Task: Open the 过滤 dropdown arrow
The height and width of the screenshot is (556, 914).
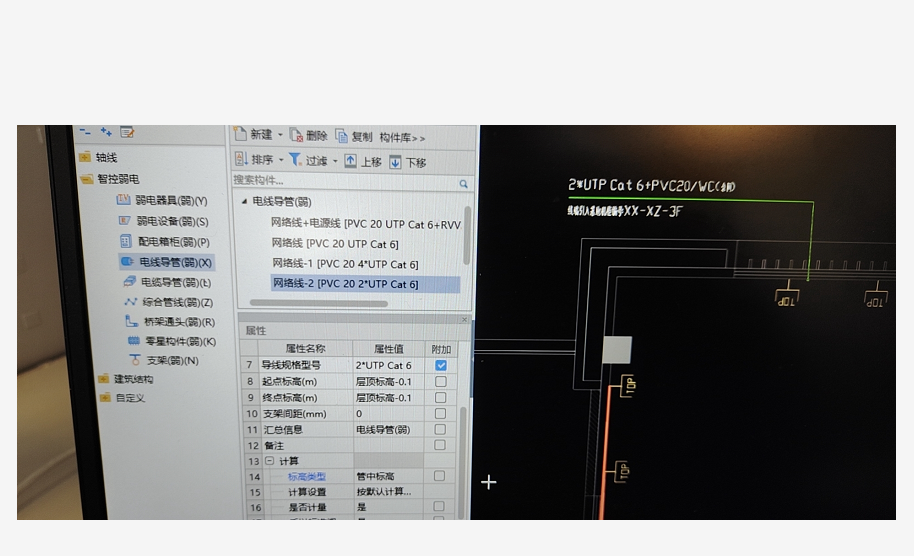Action: (335, 161)
